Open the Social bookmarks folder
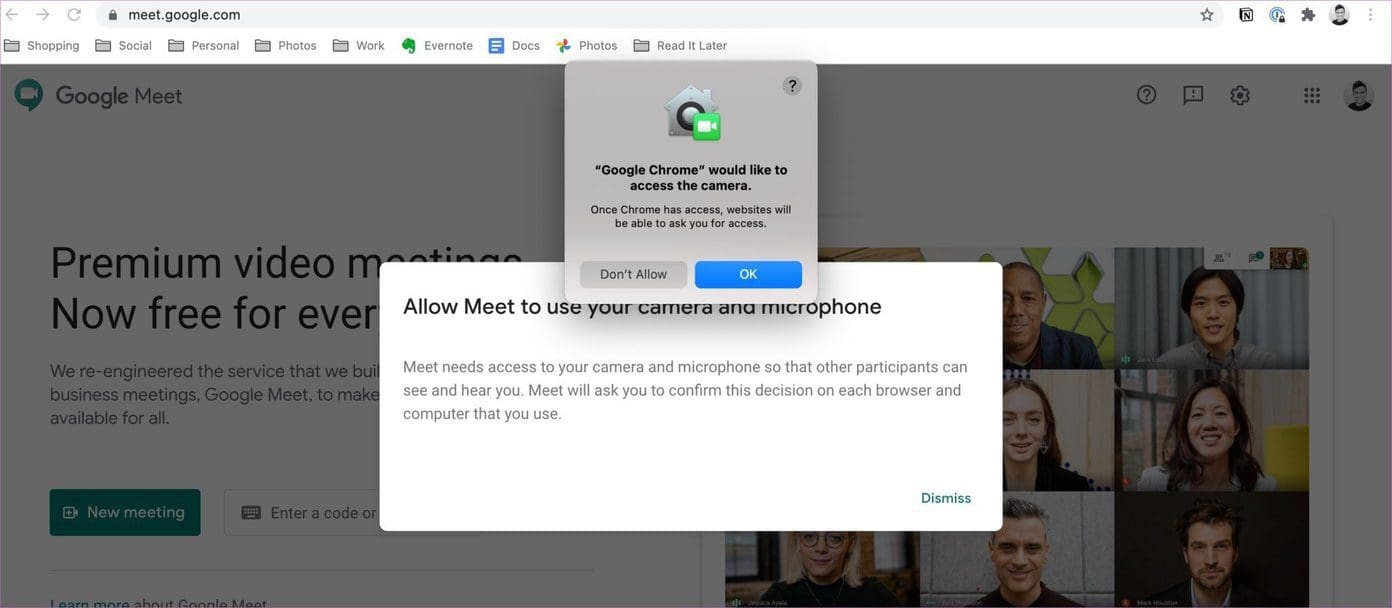This screenshot has height=608, width=1392. coord(124,45)
